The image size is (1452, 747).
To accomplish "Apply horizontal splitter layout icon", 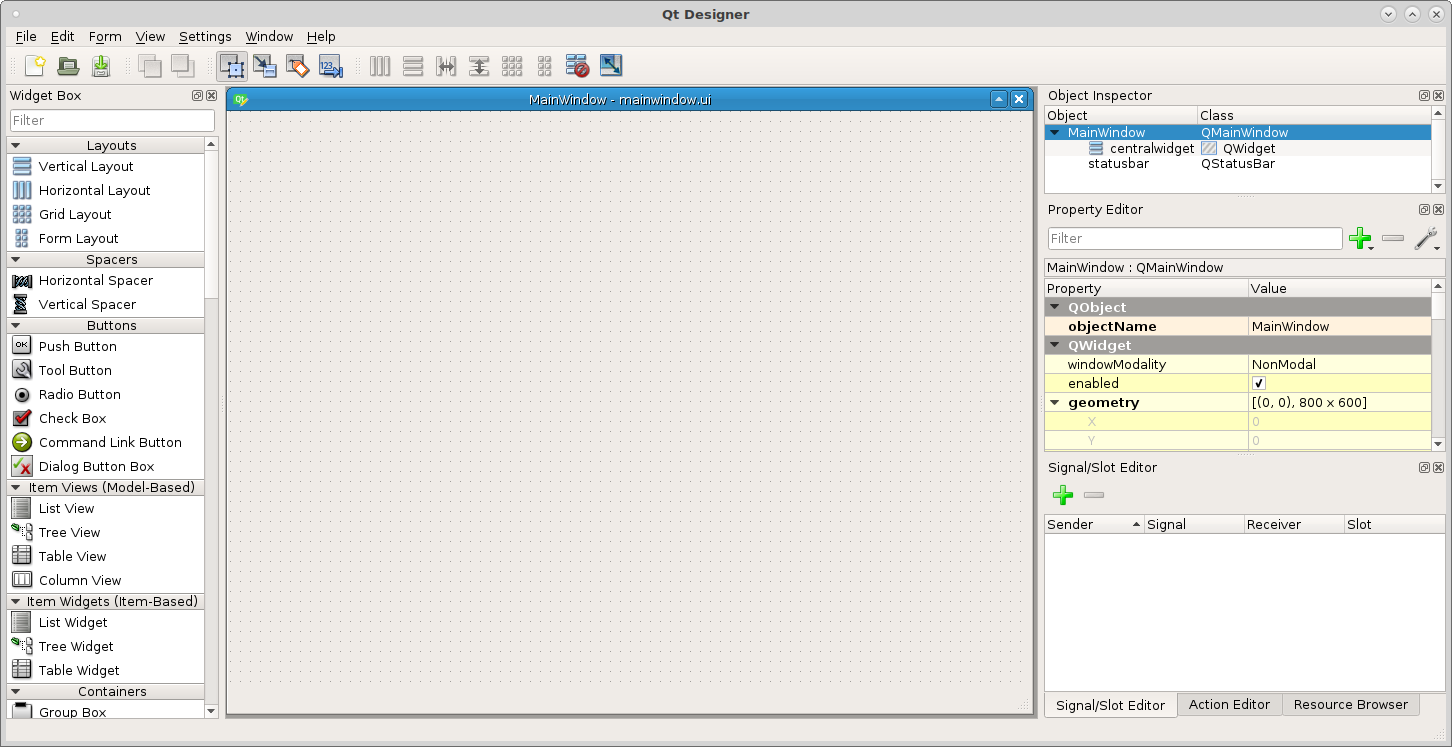I will click(446, 66).
